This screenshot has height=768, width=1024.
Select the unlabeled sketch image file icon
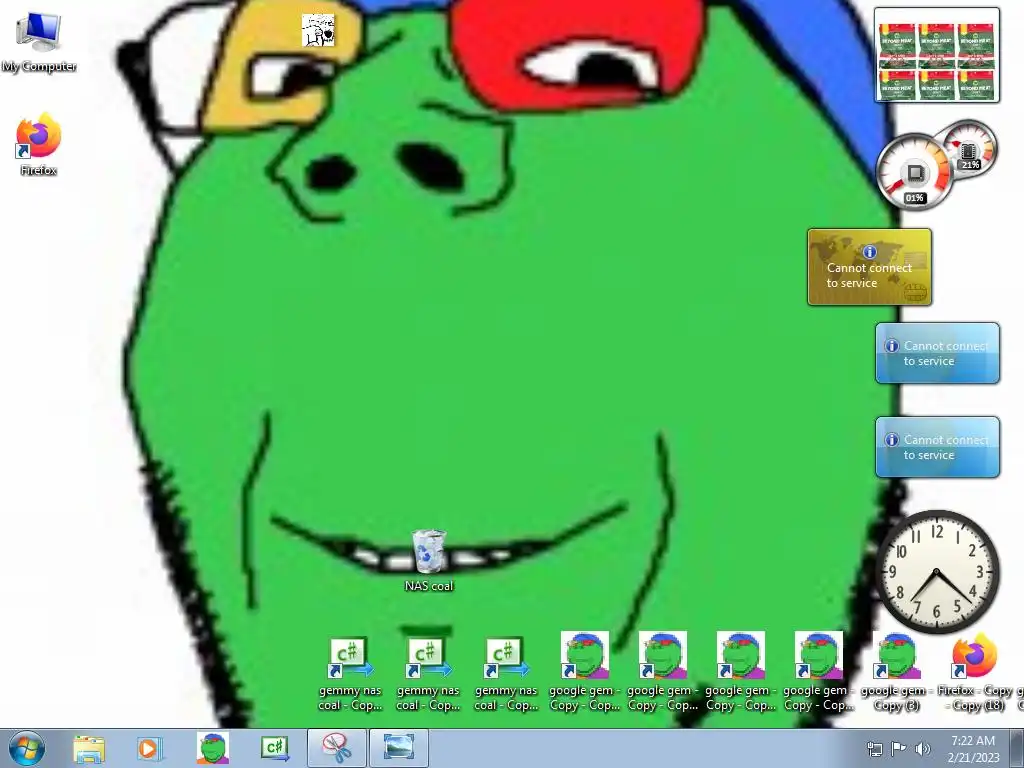318,31
